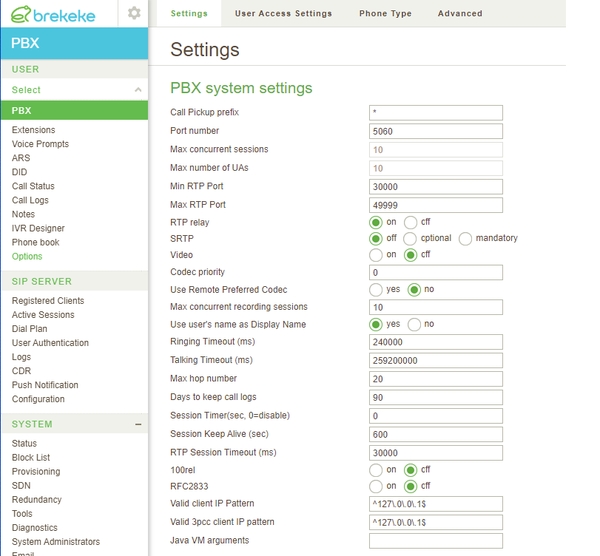
Task: Collapse the SYSTEM section with minus icon
Action: (x=138, y=424)
